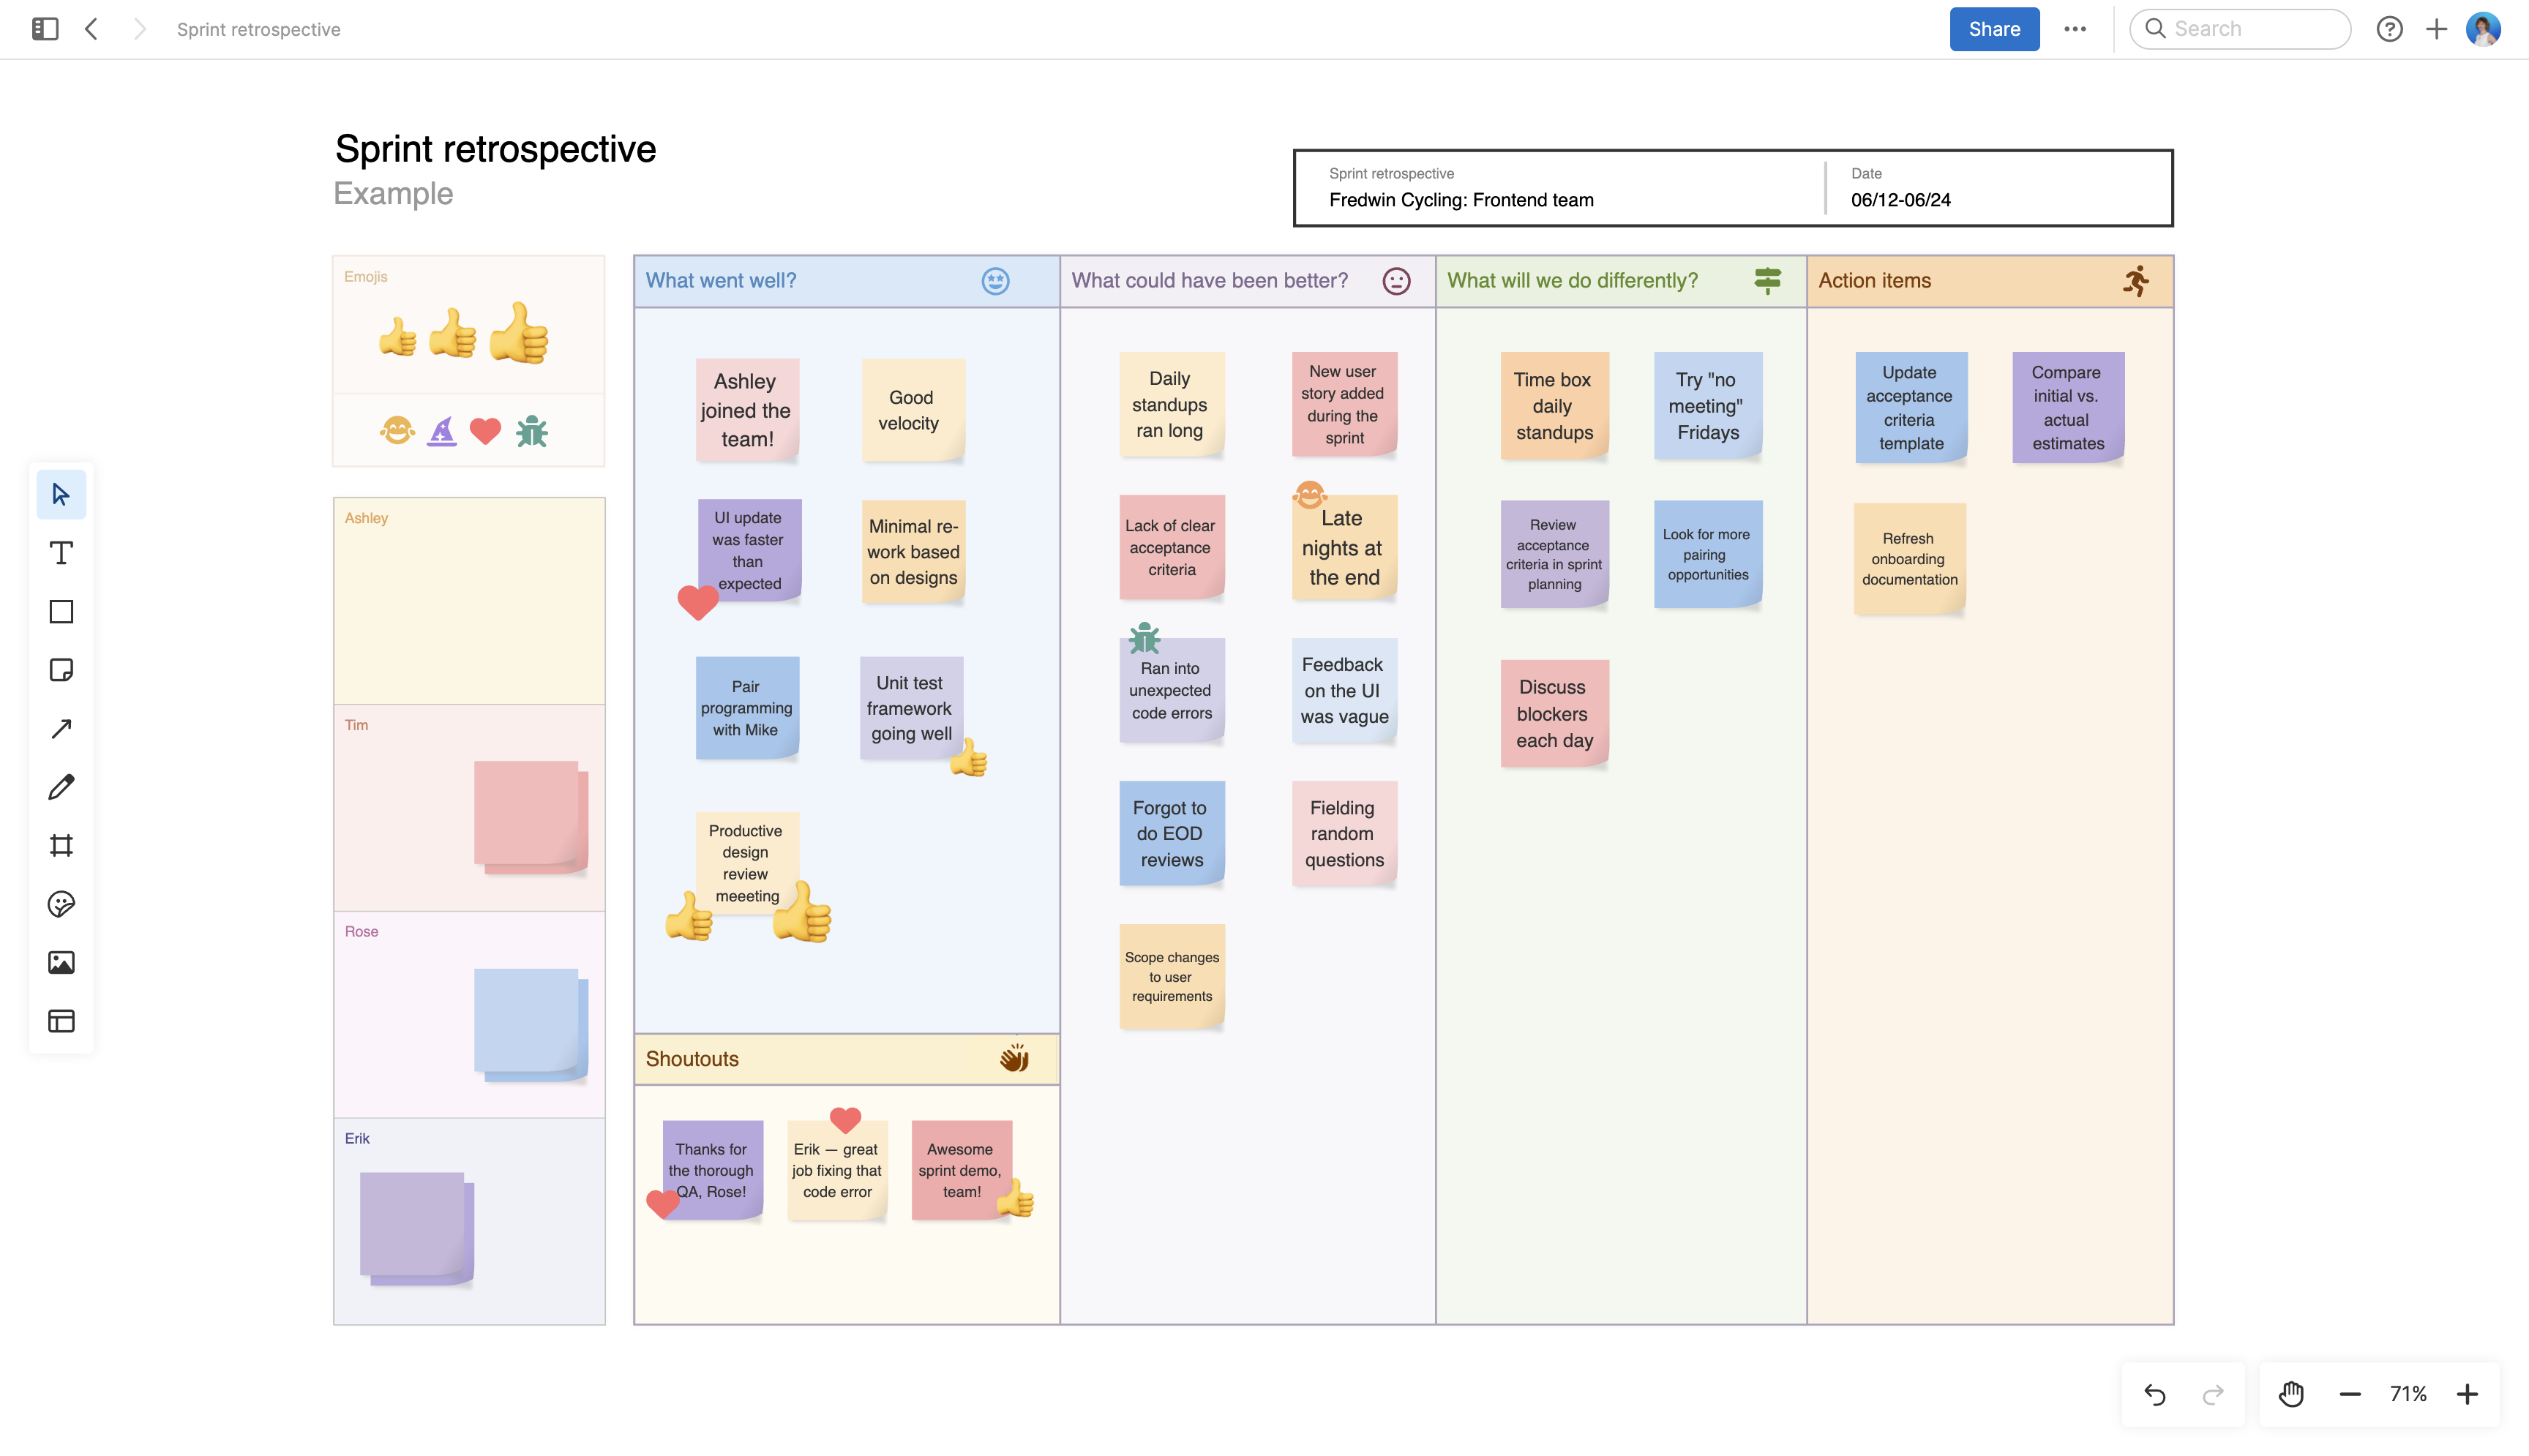Click the Search field

point(2240,29)
